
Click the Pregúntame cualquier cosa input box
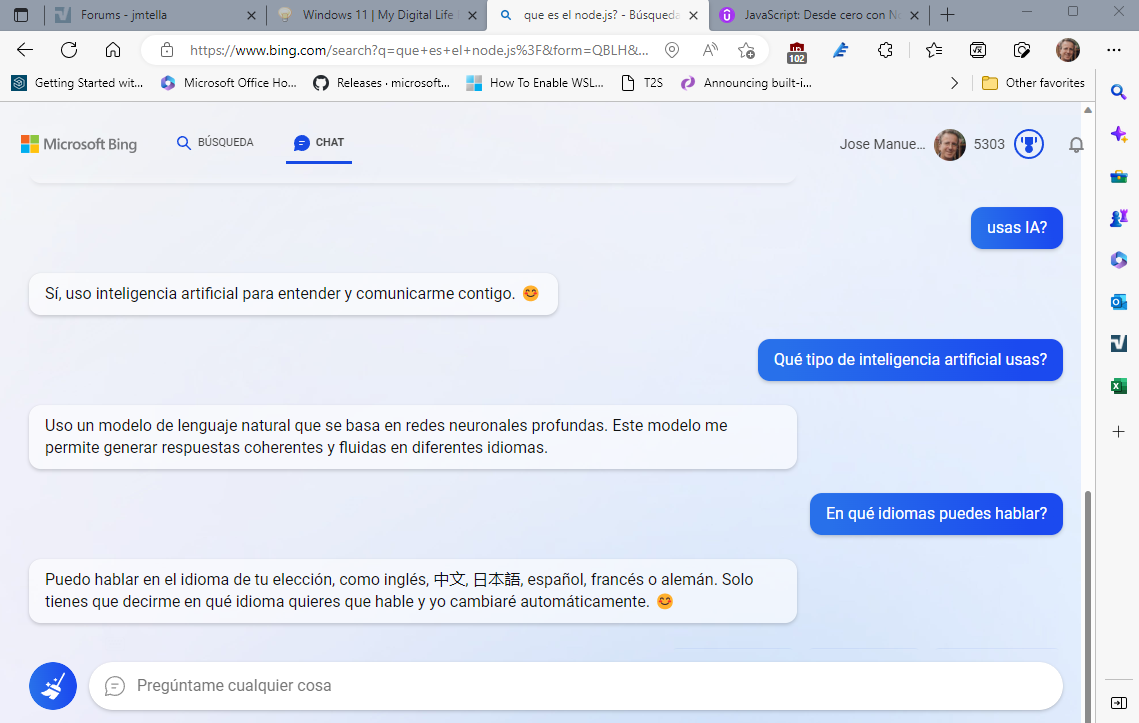coord(575,686)
